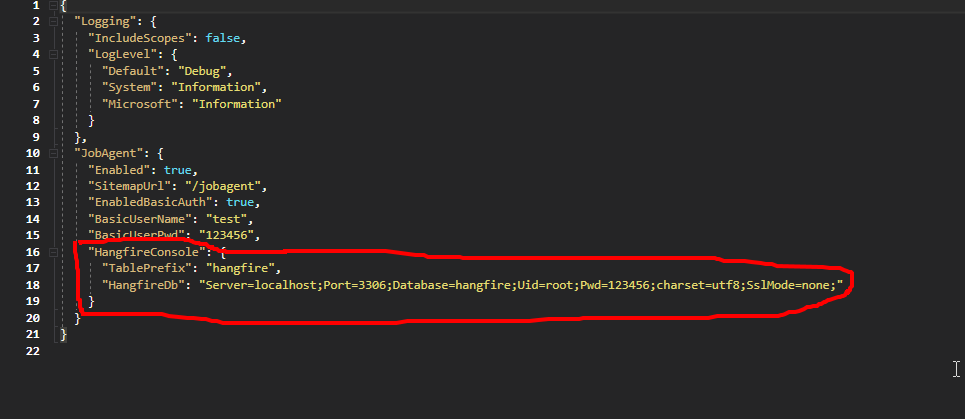965x419 pixels.
Task: Click the "Information" value on the System line
Action: coord(217,87)
